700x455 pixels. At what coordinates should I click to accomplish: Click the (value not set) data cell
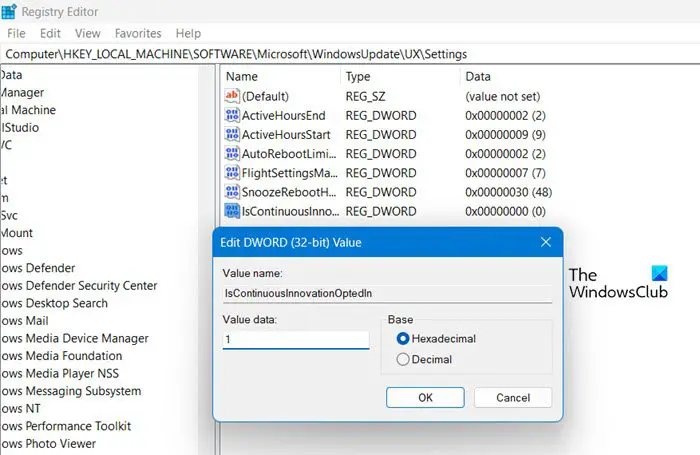click(x=503, y=96)
